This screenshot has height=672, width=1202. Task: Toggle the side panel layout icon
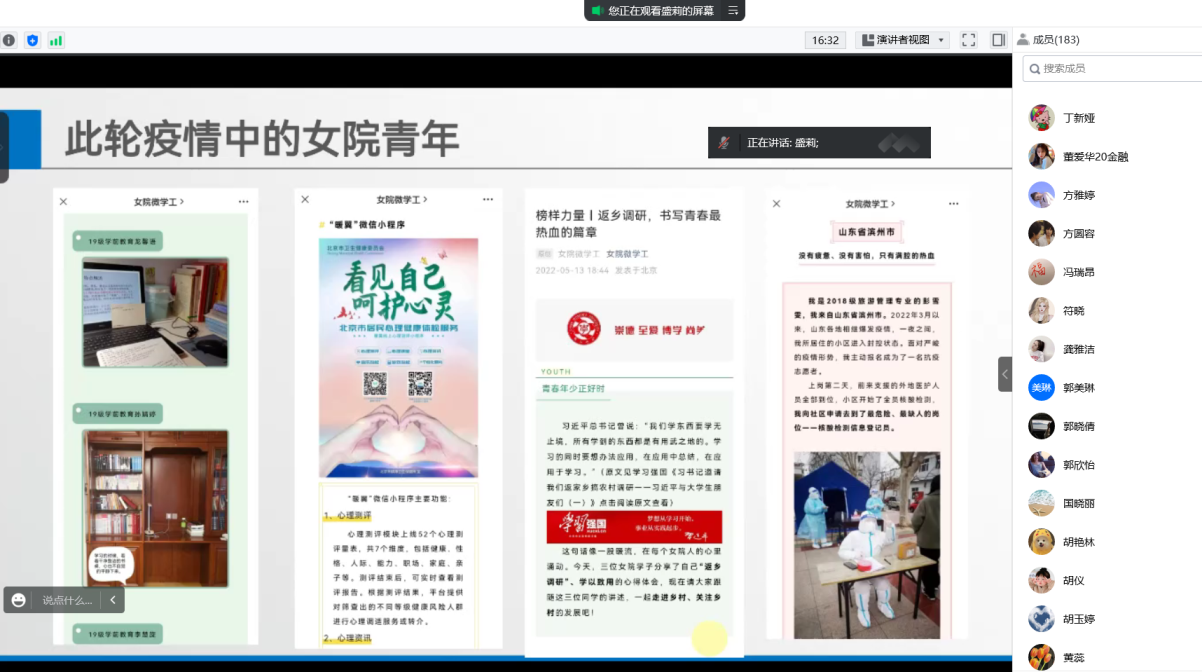(998, 40)
